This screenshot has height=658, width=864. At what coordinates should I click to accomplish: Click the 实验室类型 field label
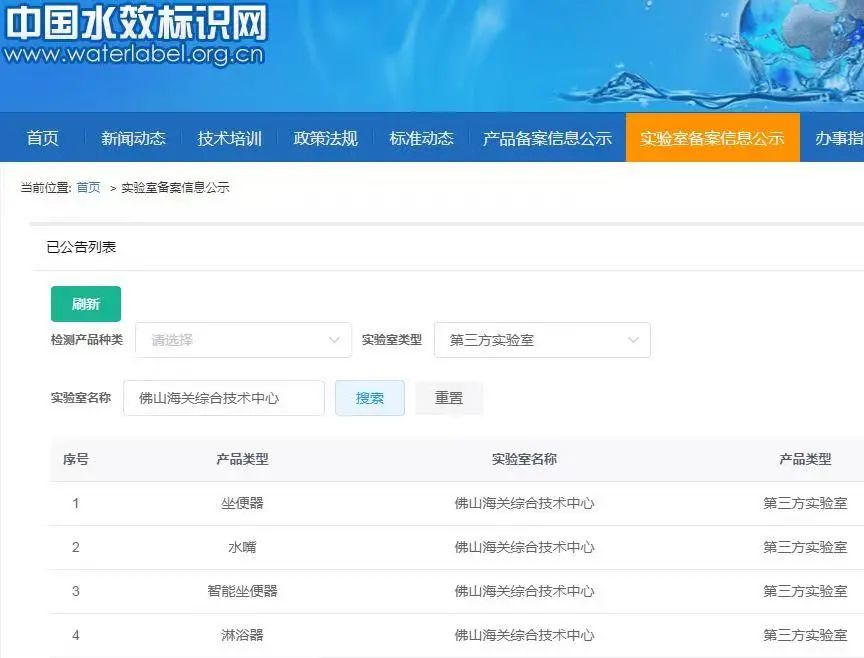click(392, 339)
